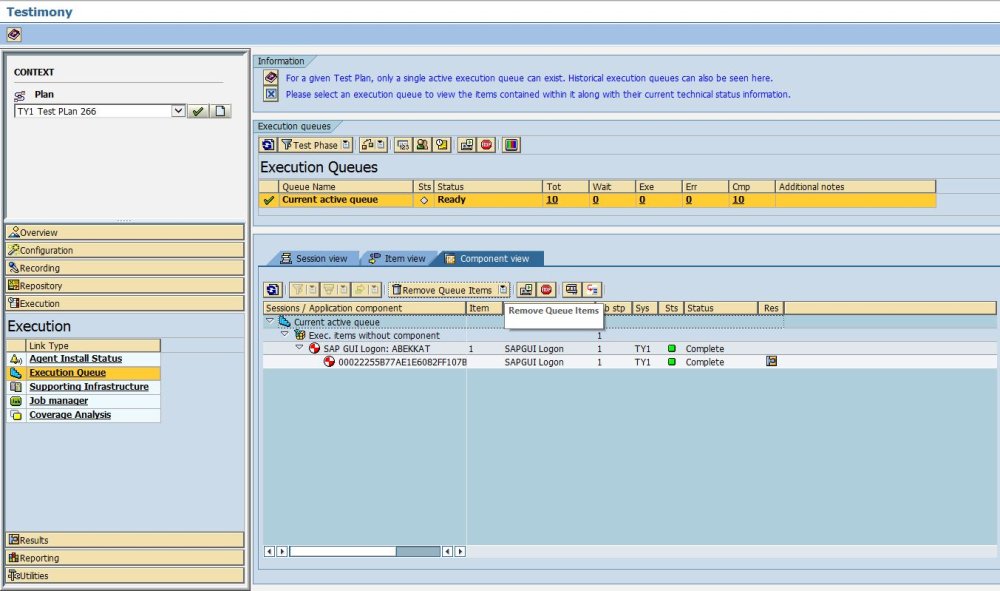
Task: Open the Overview navigation section
Action: 125,232
